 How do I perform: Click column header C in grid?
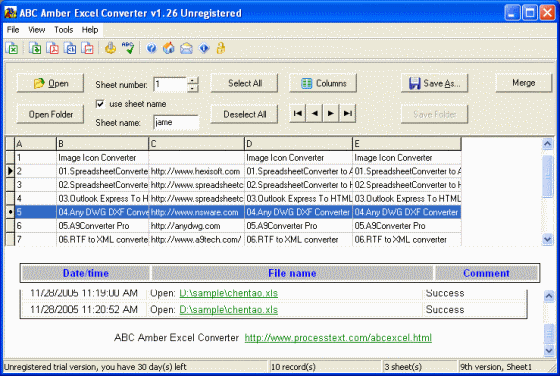tap(196, 144)
